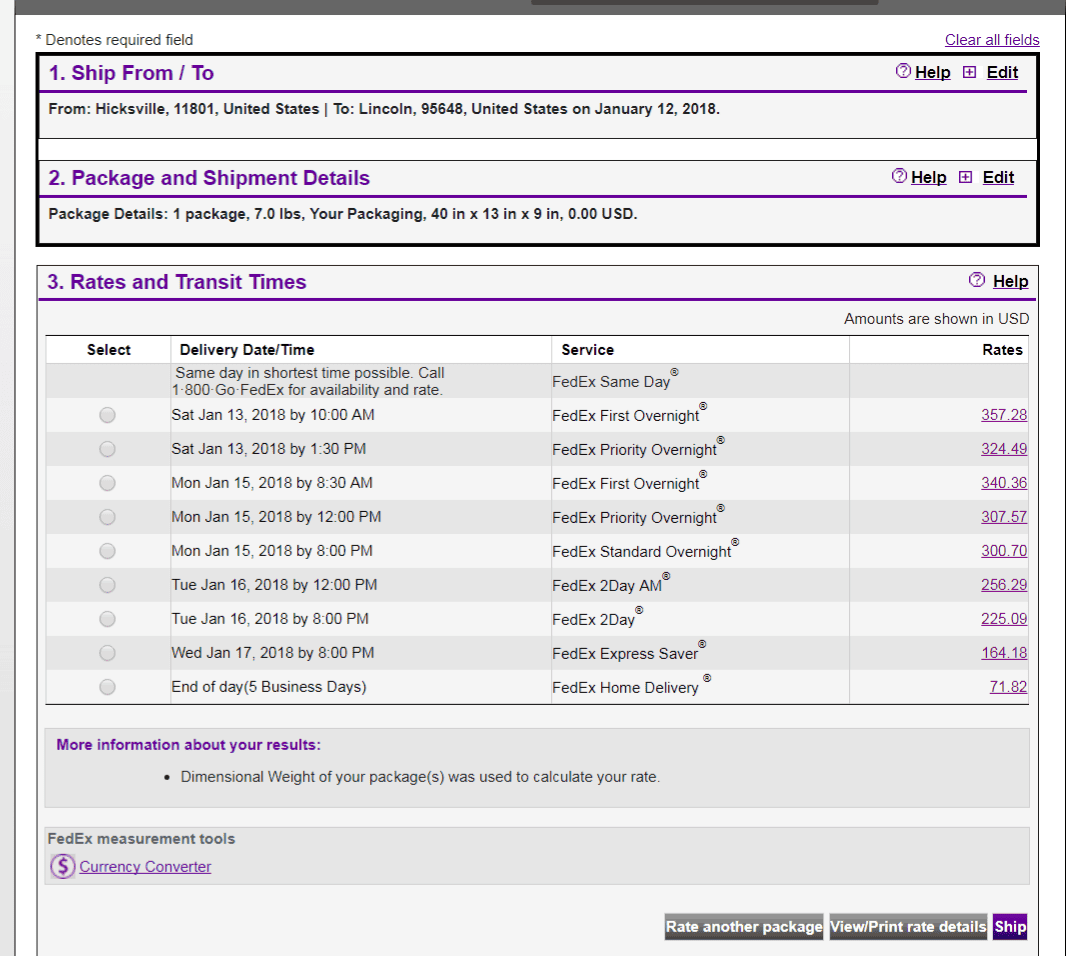Click the 'FedEx measurement tools' label

coord(142,839)
